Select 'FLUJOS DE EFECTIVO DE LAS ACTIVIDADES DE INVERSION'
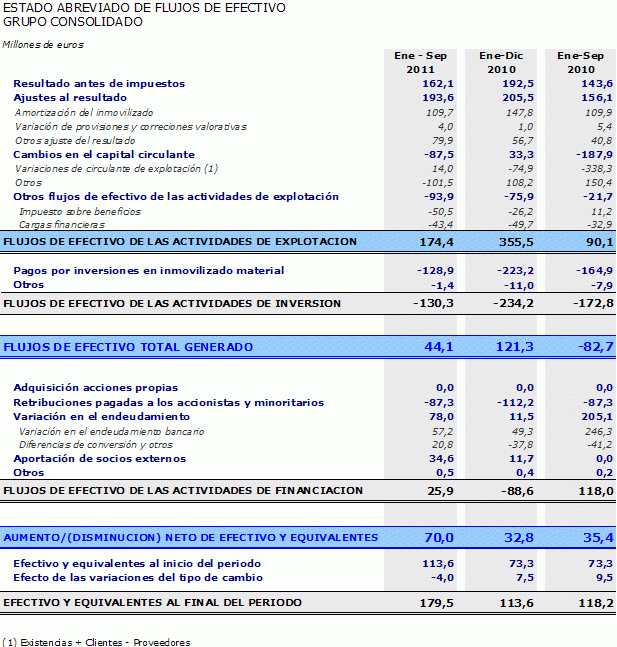617x647 pixels. click(173, 303)
